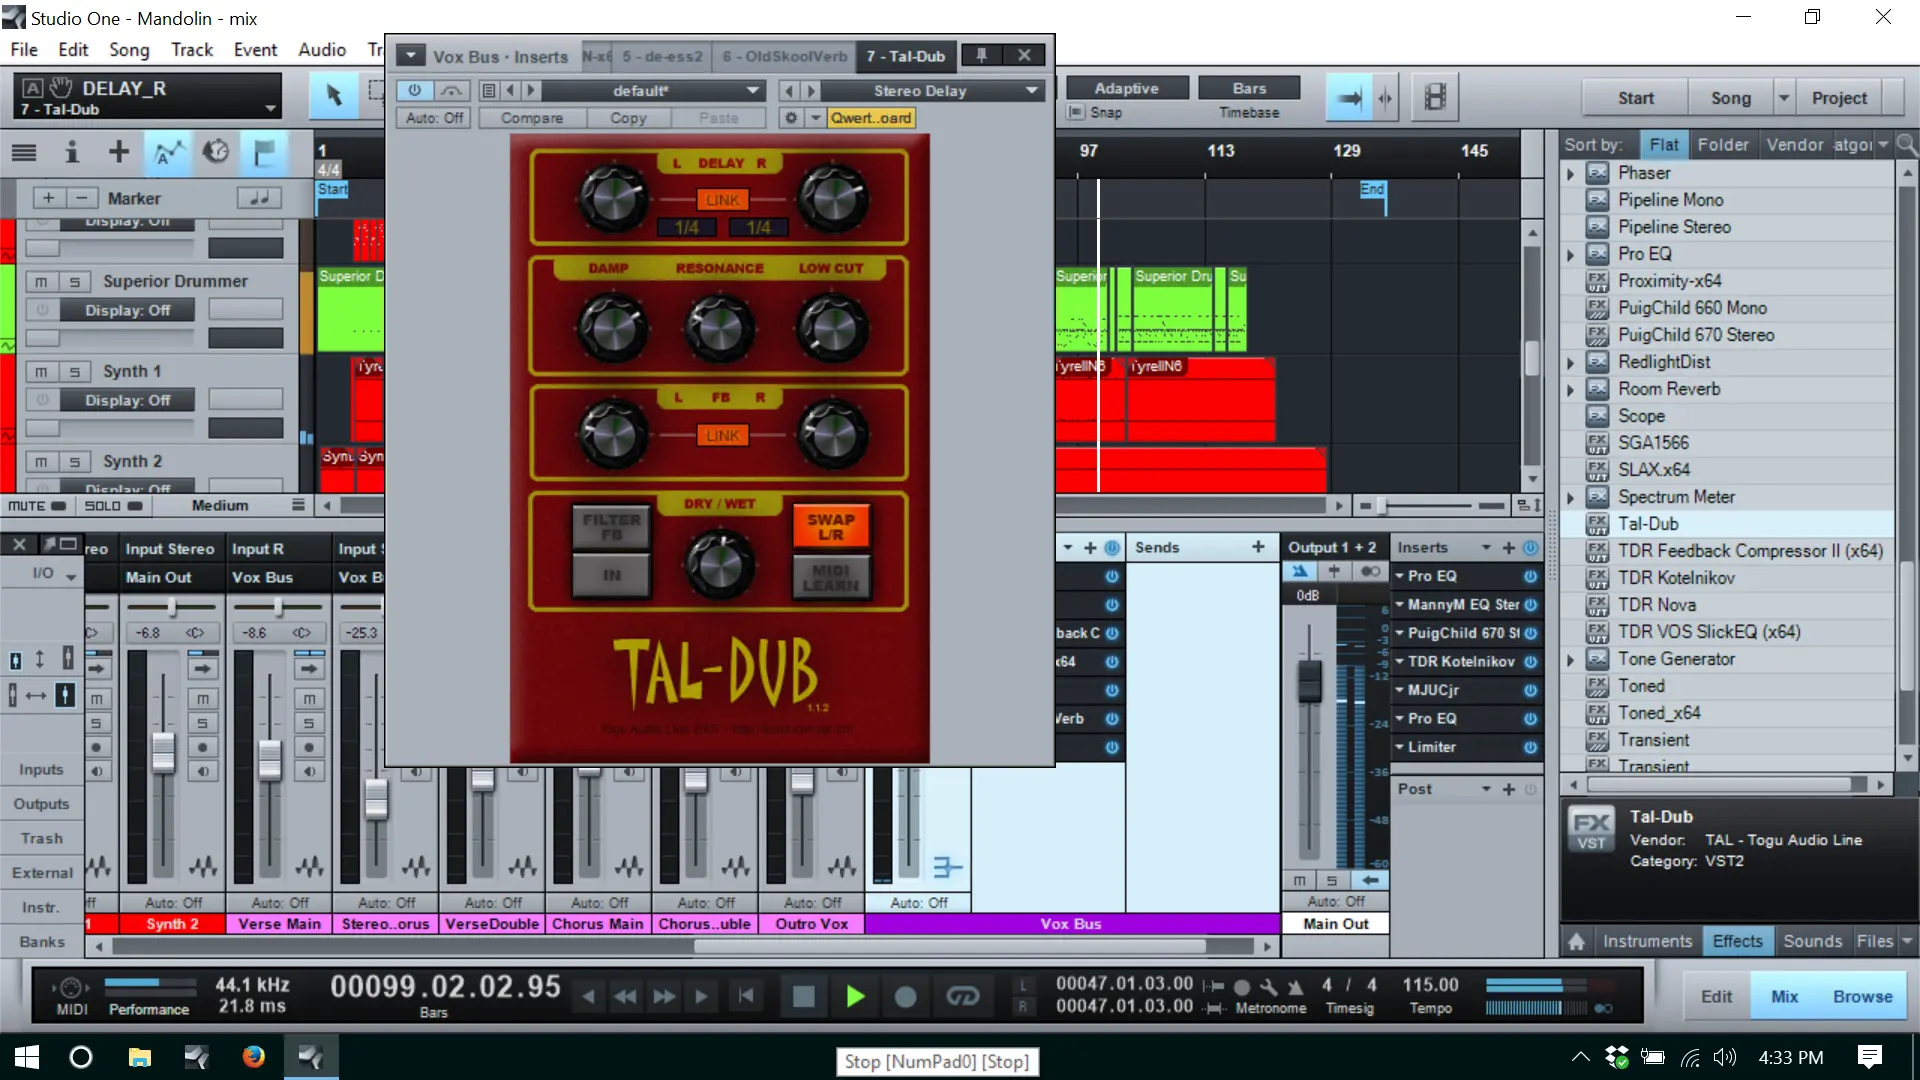The width and height of the screenshot is (1920, 1080).
Task: Toggle FILTER FB button in Tal-Dub
Action: [611, 527]
